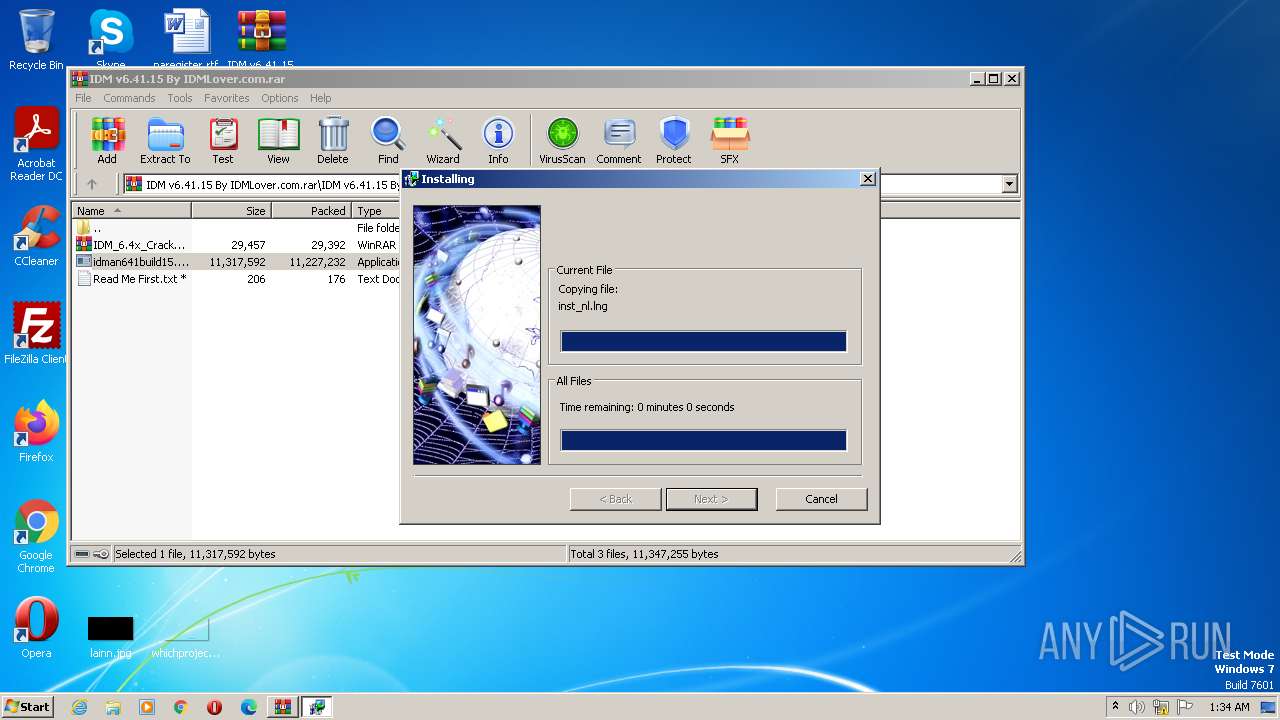Select the idman641build15 application row

pyautogui.click(x=236, y=262)
